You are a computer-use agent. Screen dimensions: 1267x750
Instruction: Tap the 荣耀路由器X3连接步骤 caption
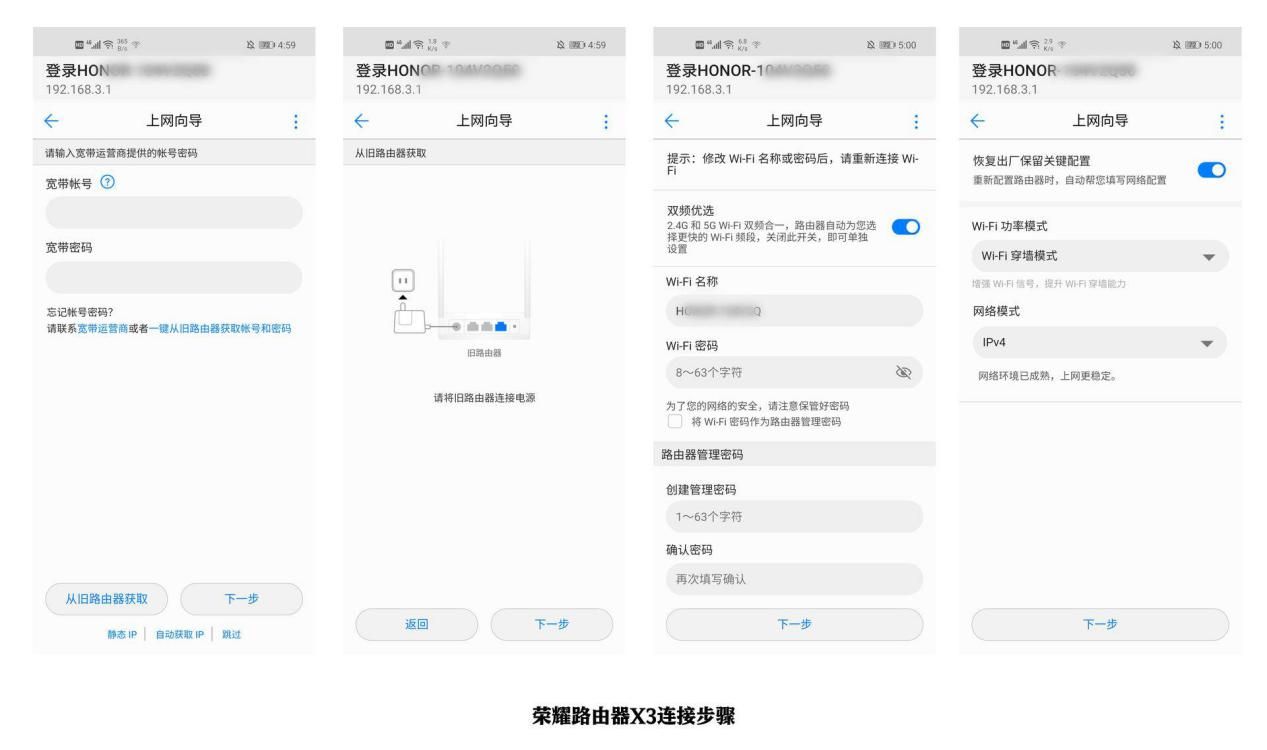(632, 717)
